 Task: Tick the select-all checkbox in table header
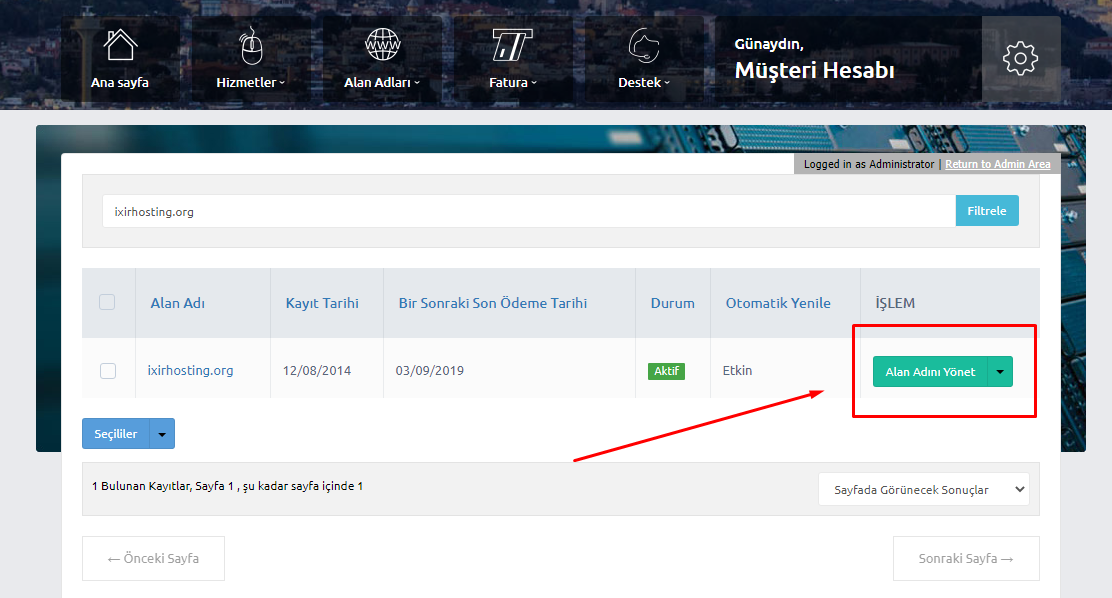[107, 302]
